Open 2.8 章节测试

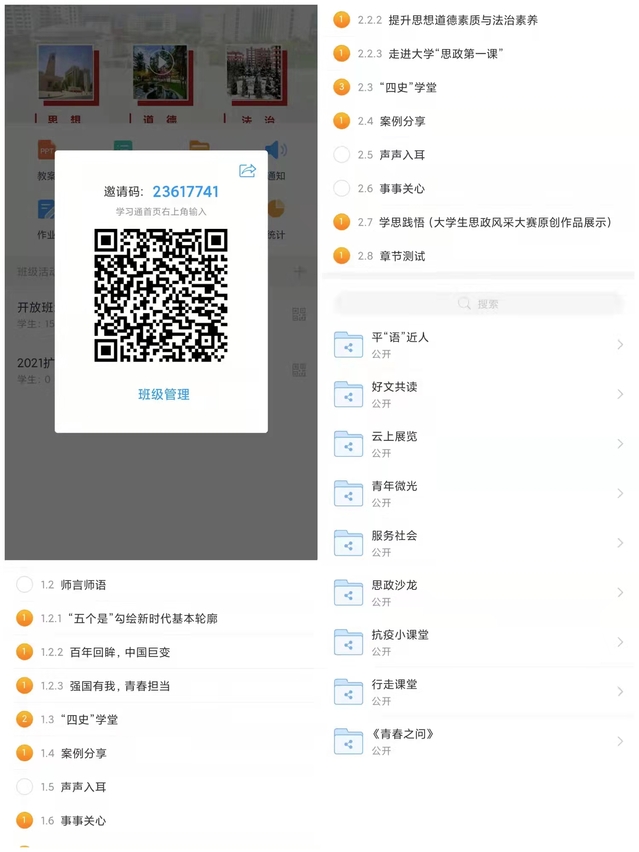click(391, 256)
